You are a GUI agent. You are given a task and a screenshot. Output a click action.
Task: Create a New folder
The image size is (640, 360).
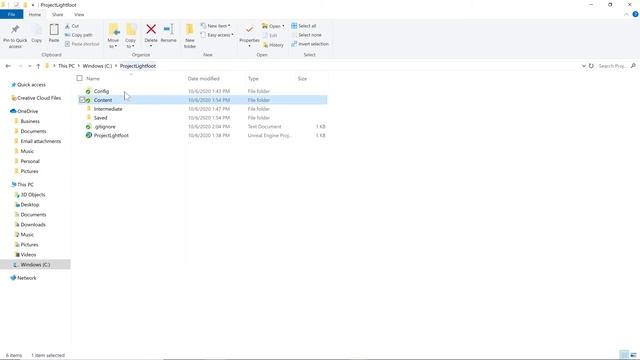(190, 36)
